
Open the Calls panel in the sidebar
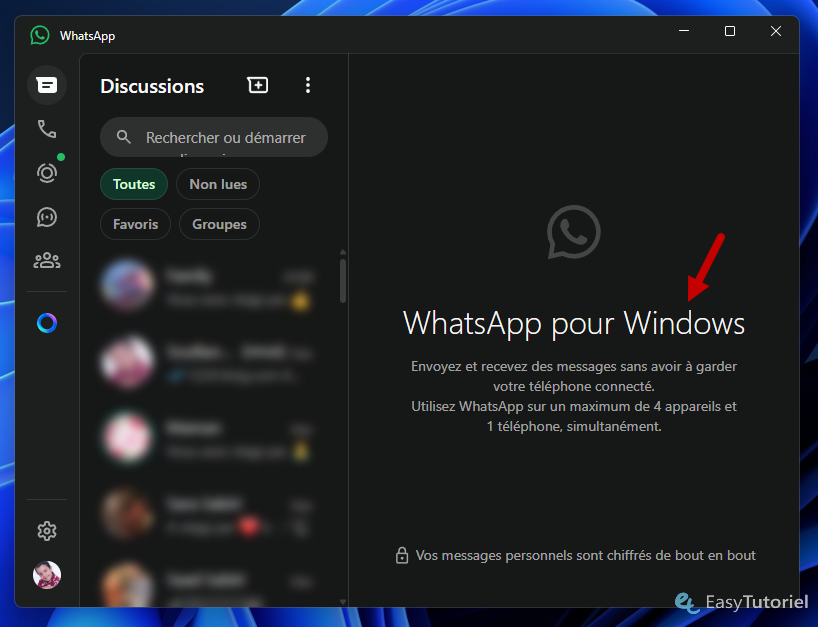46,129
